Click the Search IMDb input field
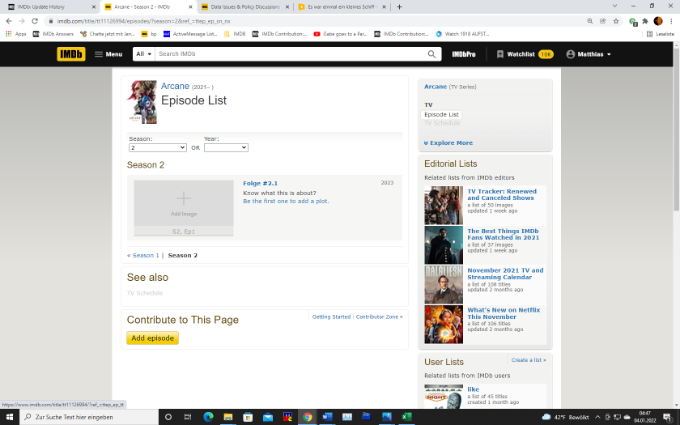The width and height of the screenshot is (680, 425). 290,54
